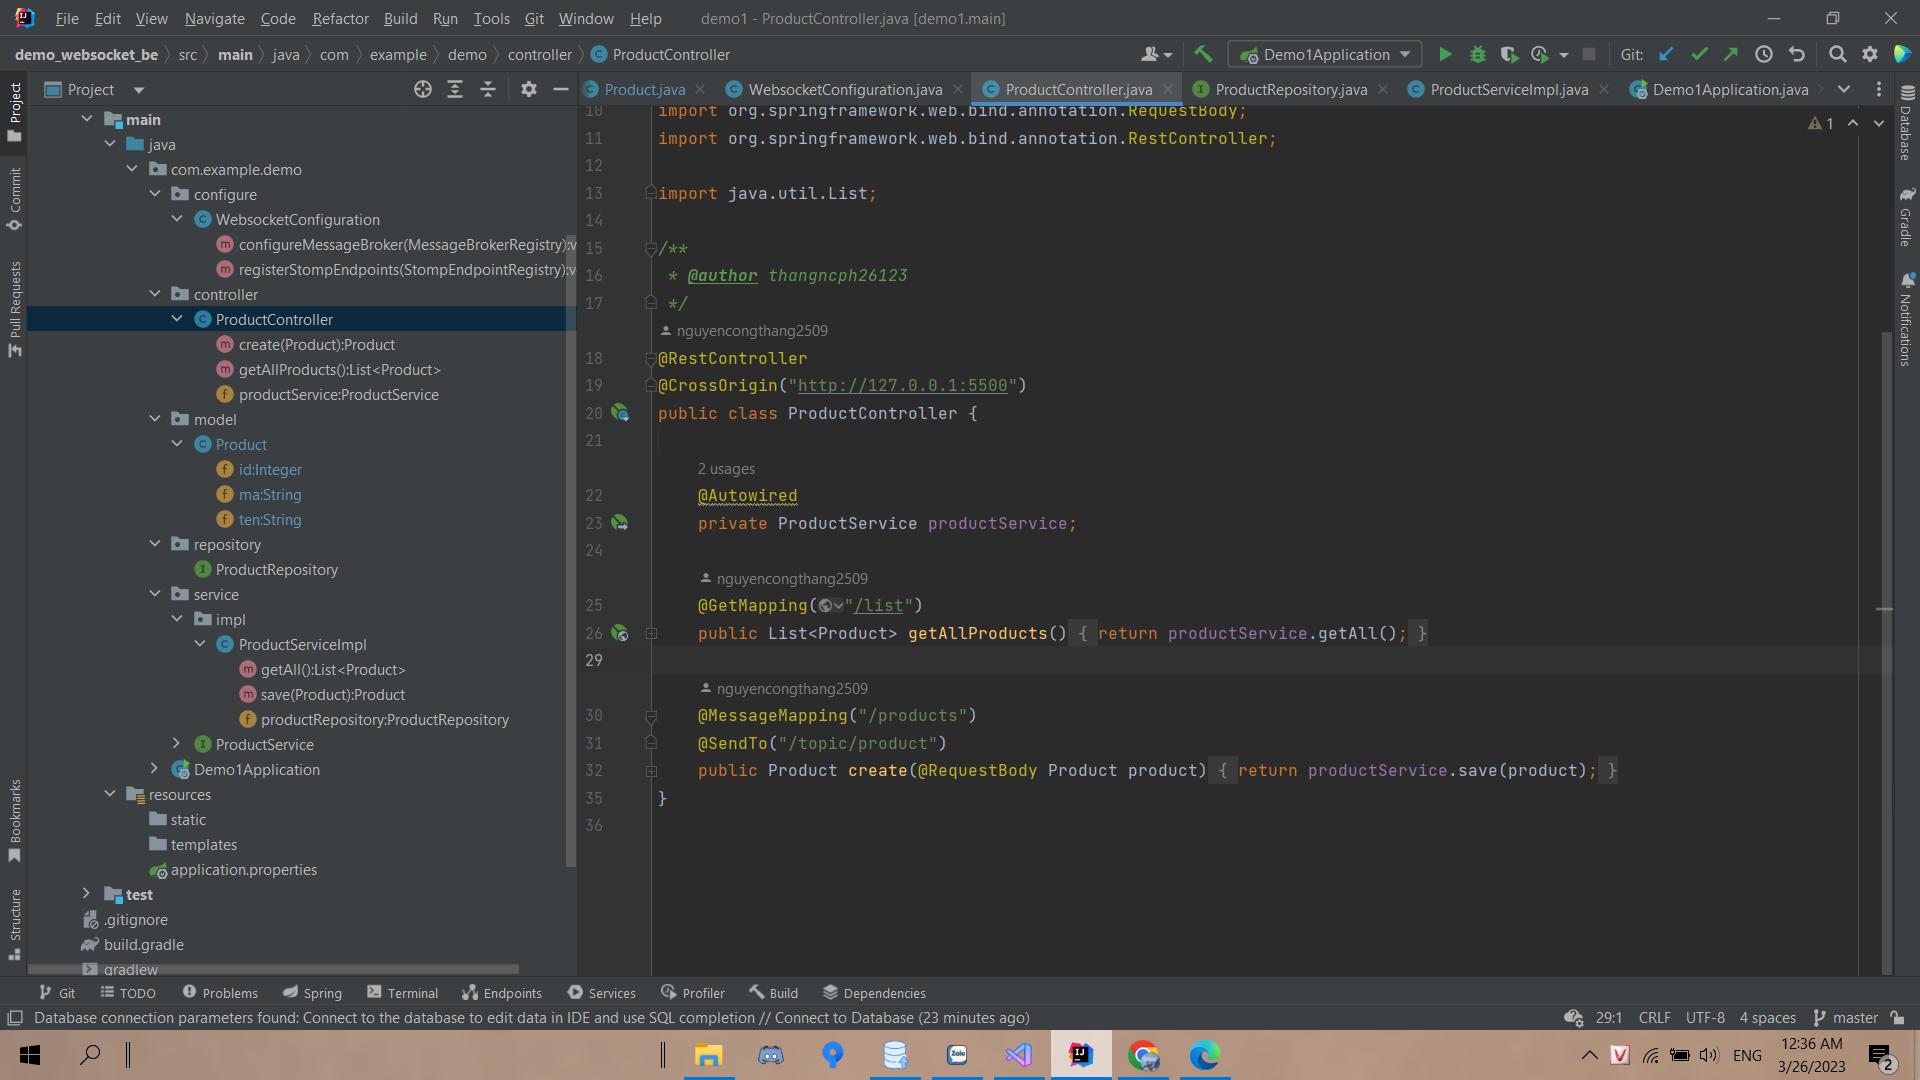
Task: Switch to the Product.java editor tab
Action: [x=645, y=90]
